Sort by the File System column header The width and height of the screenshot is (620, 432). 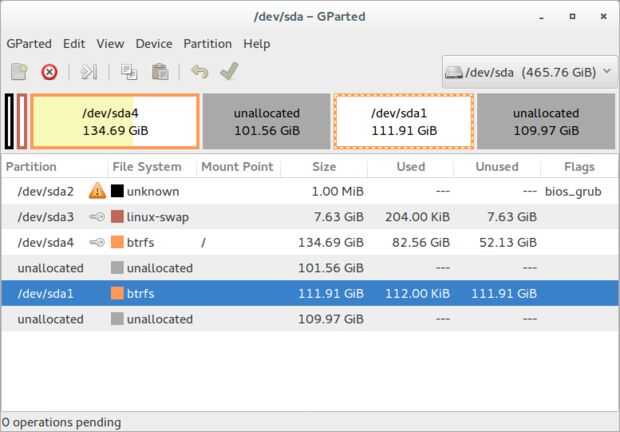tap(147, 167)
